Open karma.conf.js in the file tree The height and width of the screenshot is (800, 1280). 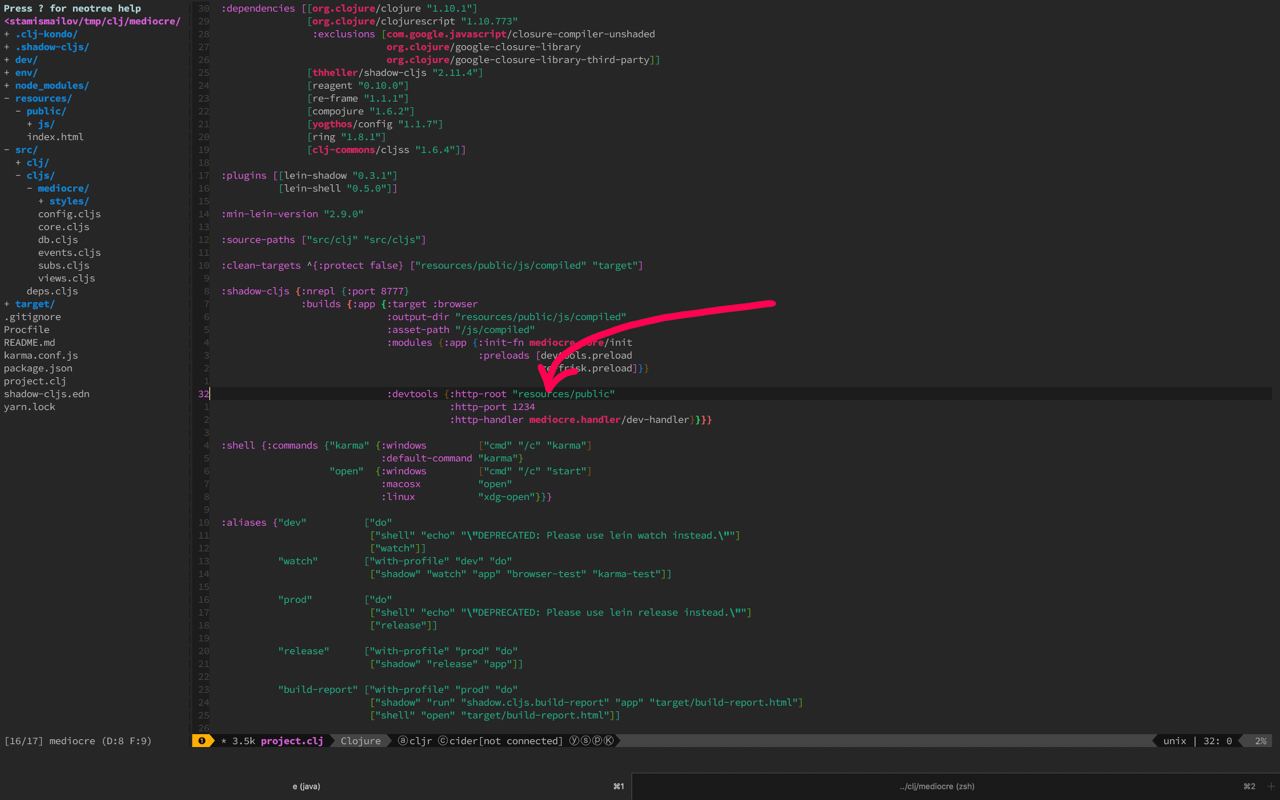[40, 356]
